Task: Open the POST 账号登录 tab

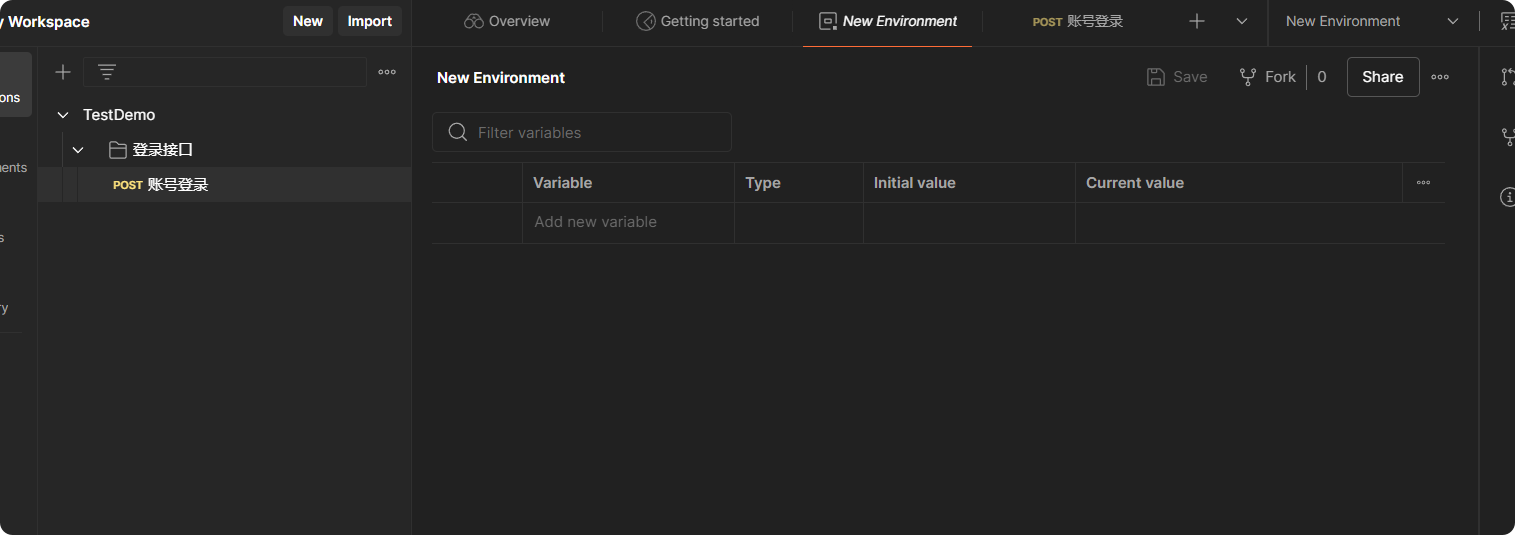Action: [x=1078, y=21]
